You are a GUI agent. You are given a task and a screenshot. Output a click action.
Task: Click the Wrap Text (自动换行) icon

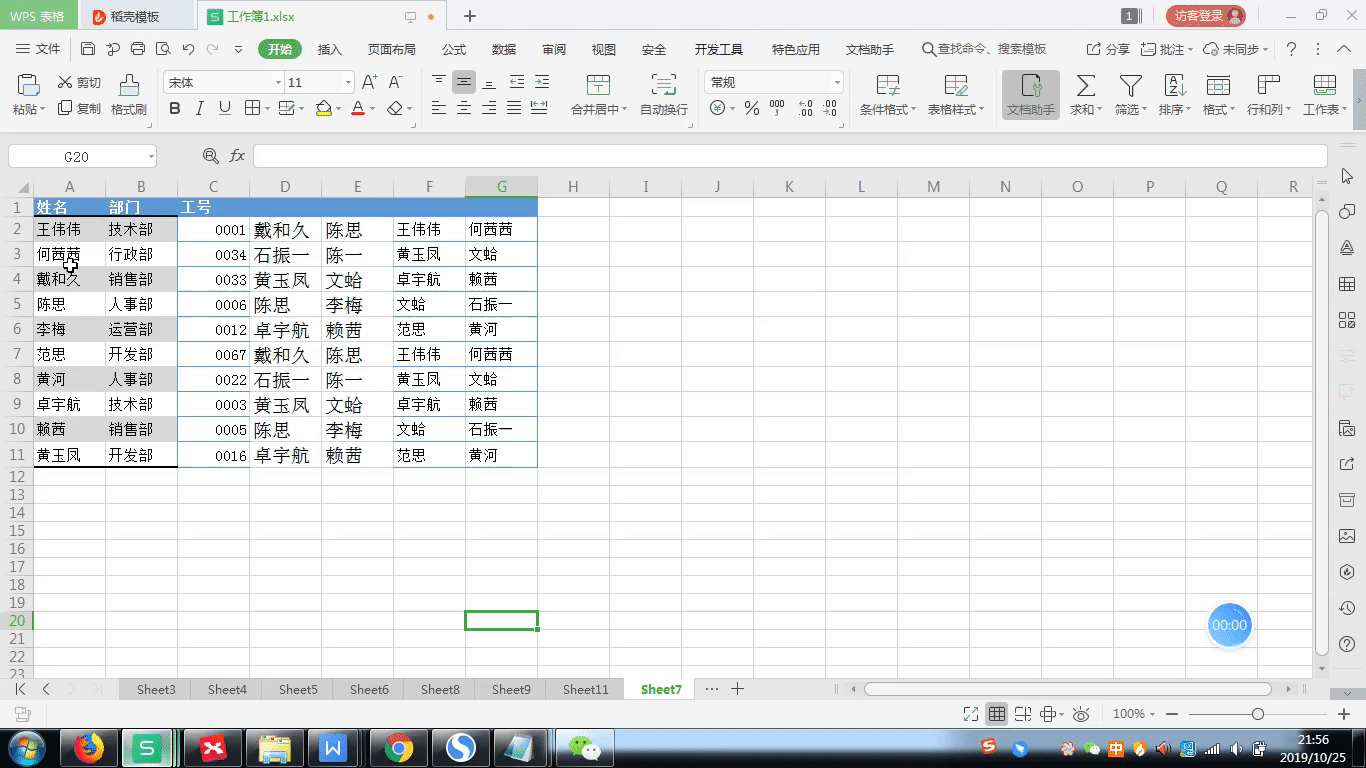663,86
